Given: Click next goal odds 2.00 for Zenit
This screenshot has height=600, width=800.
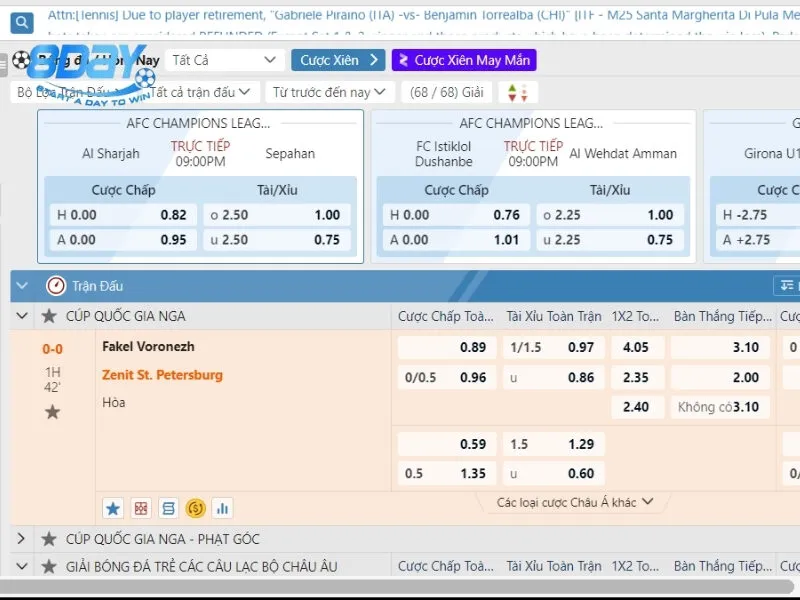Looking at the screenshot, I should tap(720, 378).
